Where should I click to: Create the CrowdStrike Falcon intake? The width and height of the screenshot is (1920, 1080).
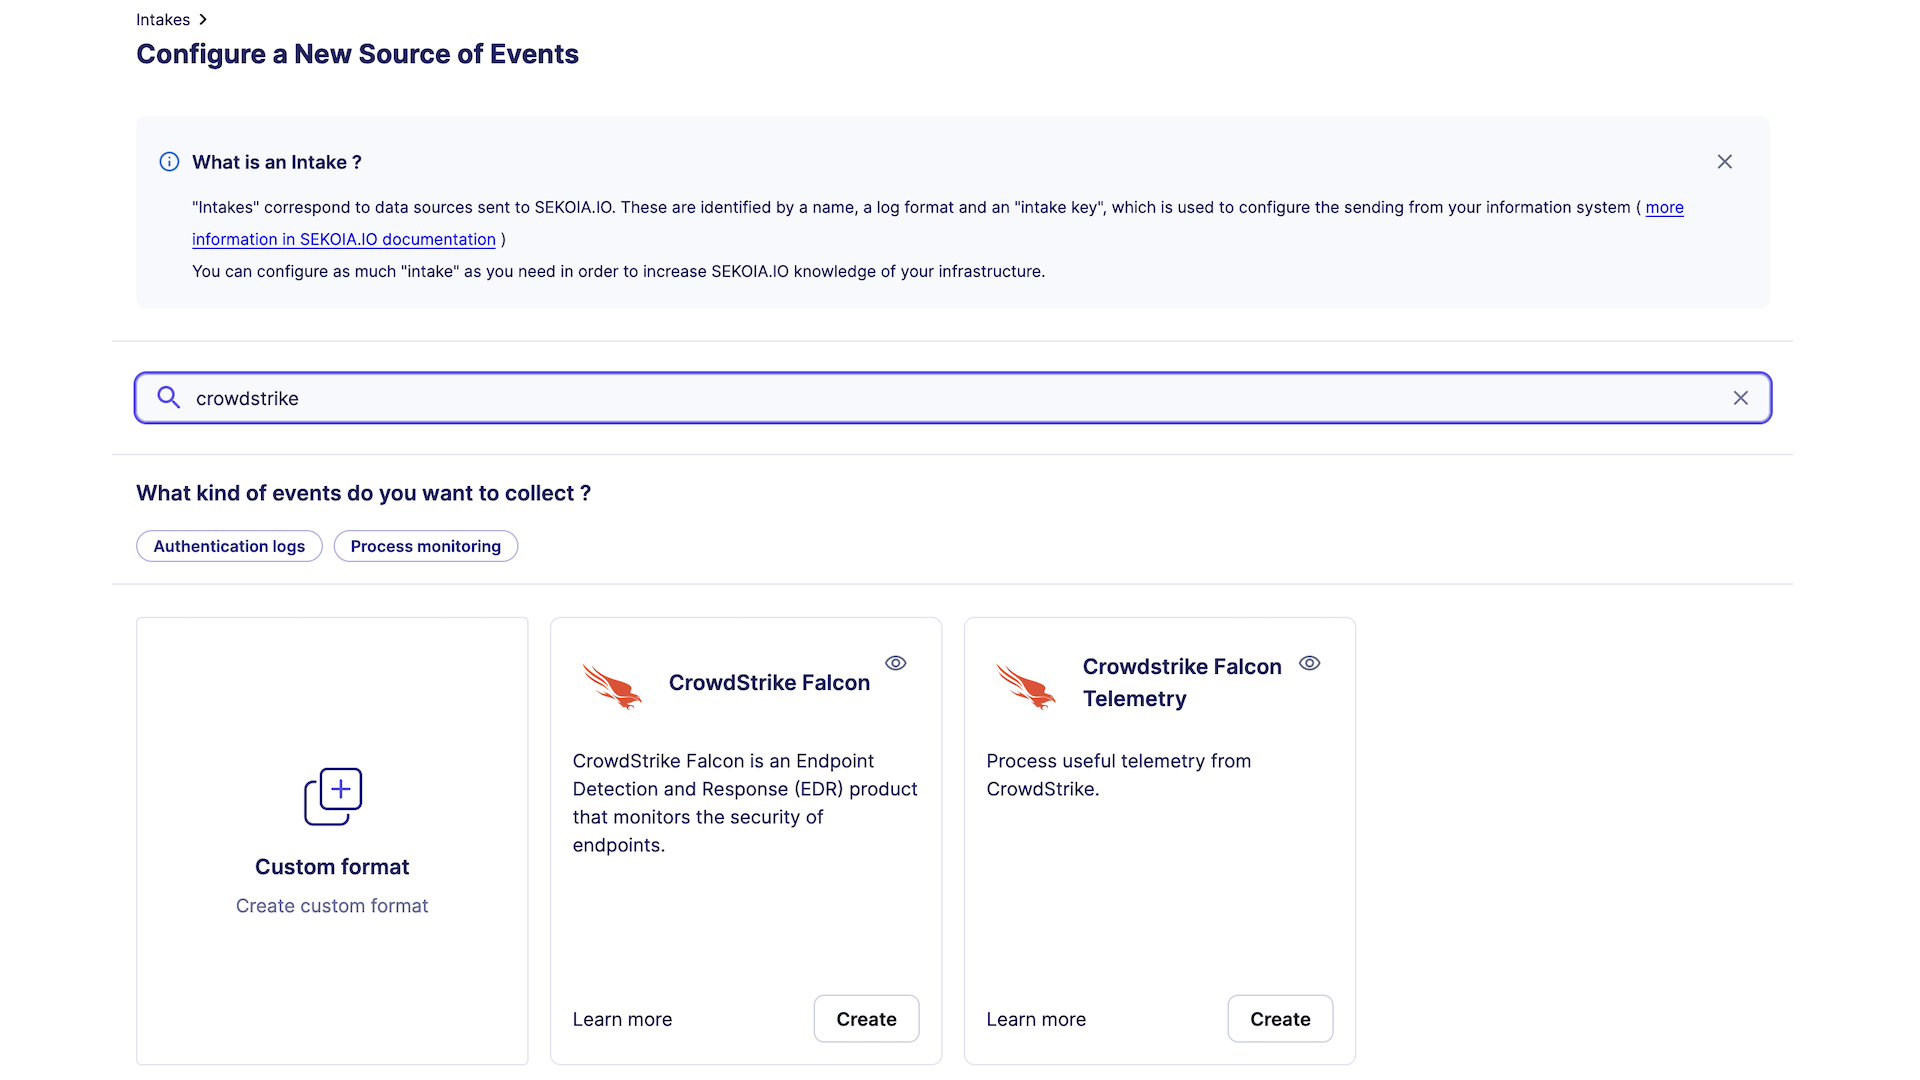(x=866, y=1018)
